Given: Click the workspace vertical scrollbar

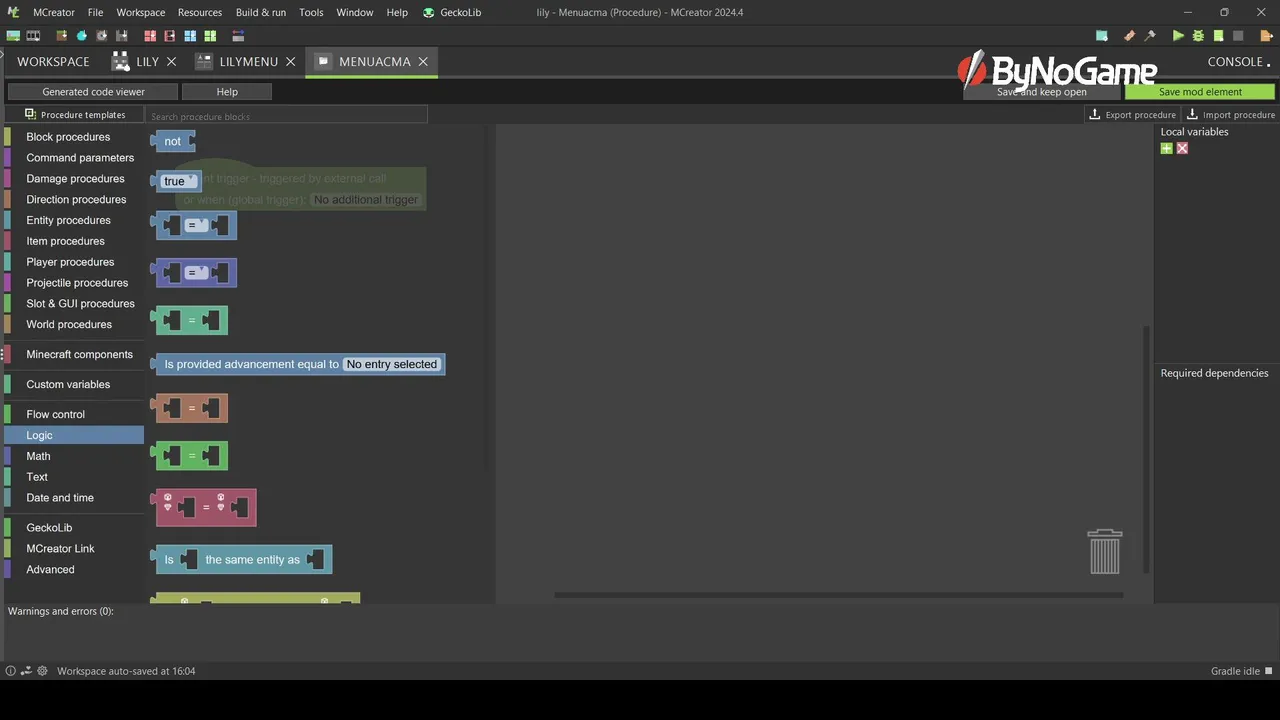Looking at the screenshot, I should point(1147,450).
